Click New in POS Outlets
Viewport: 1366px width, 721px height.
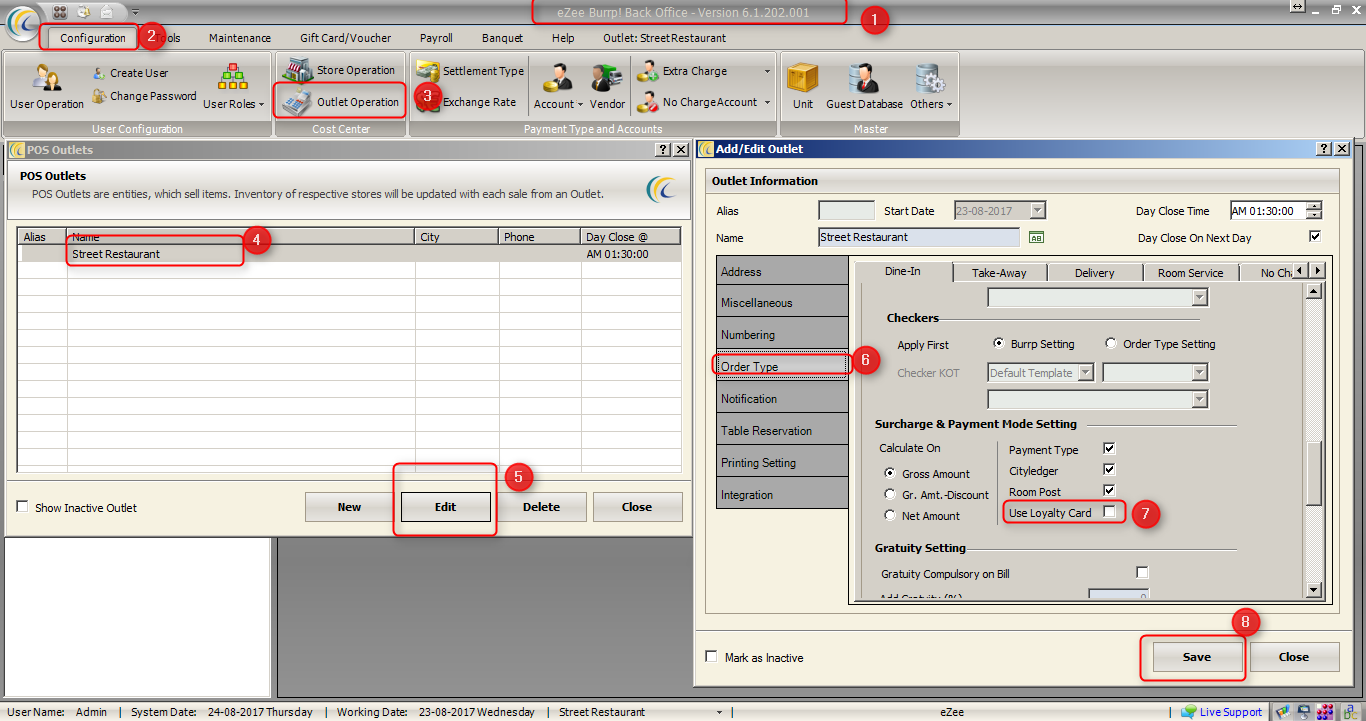(x=349, y=507)
